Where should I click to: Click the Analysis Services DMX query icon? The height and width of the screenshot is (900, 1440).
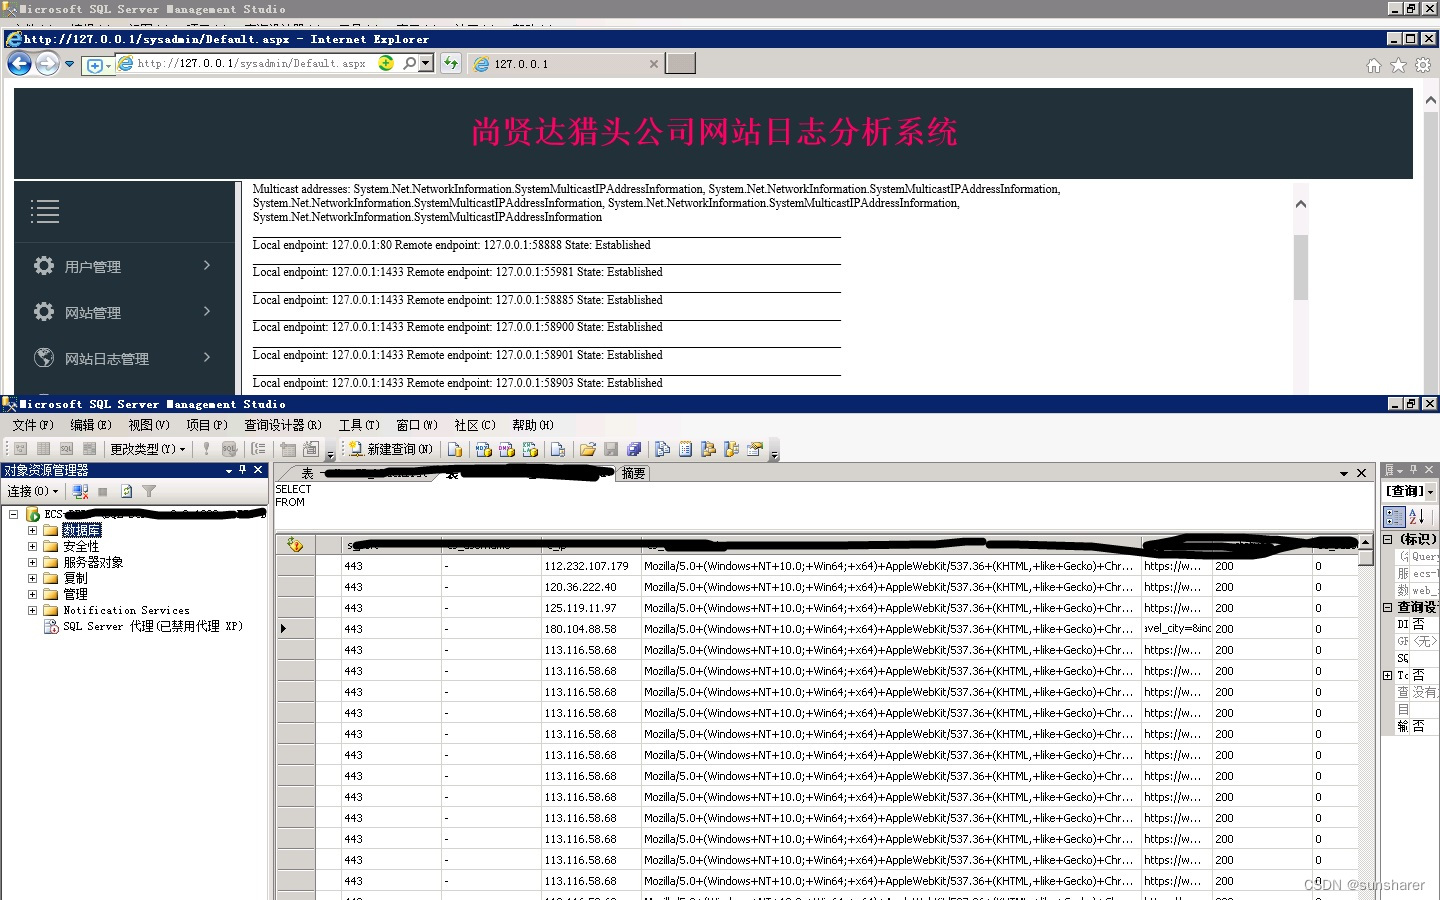click(x=507, y=449)
